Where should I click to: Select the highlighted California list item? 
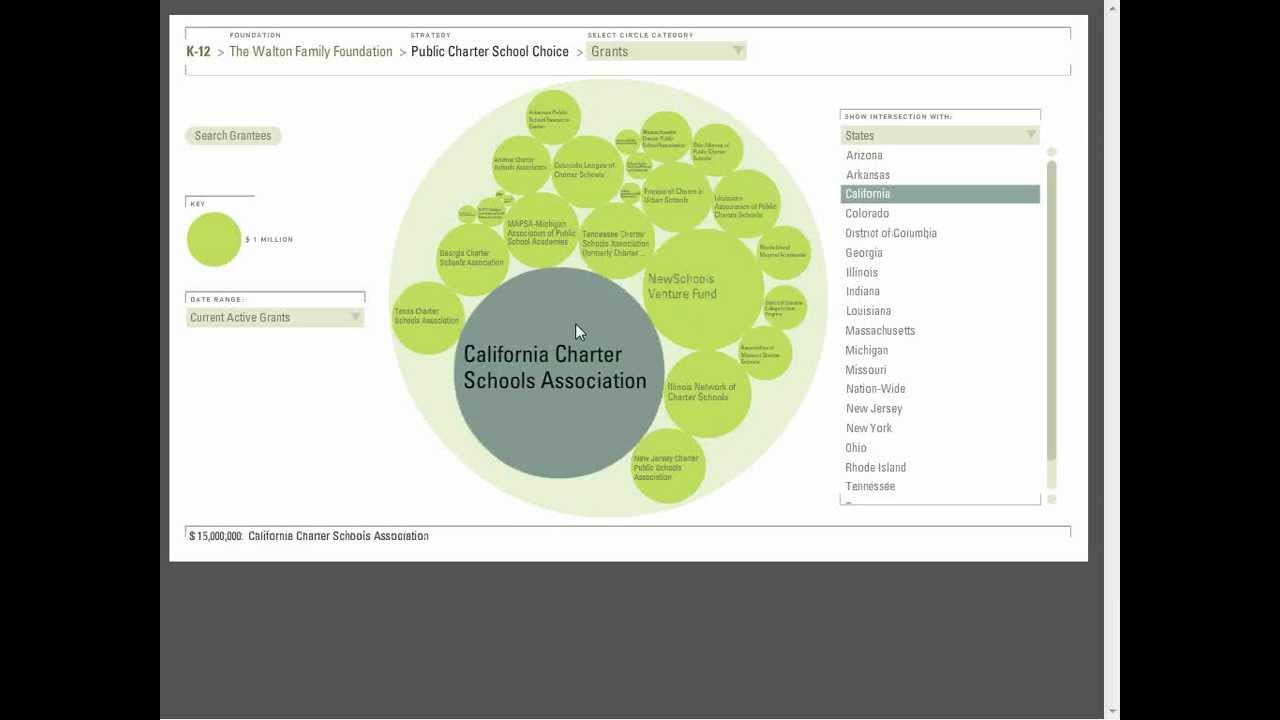click(940, 194)
